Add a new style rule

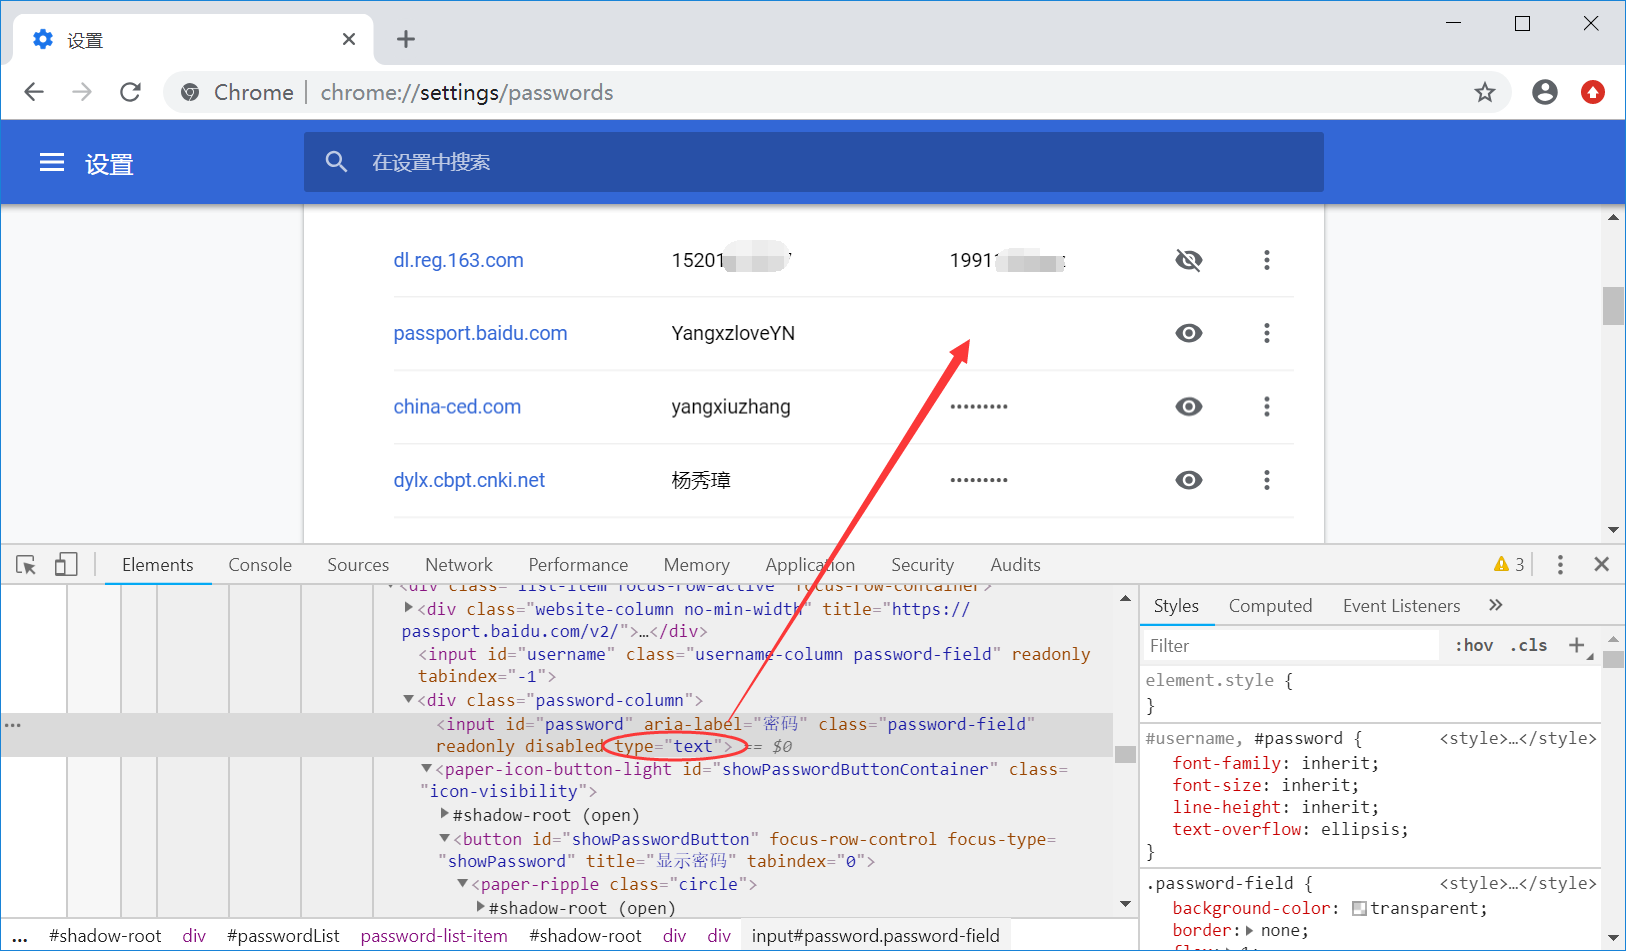pyautogui.click(x=1577, y=646)
